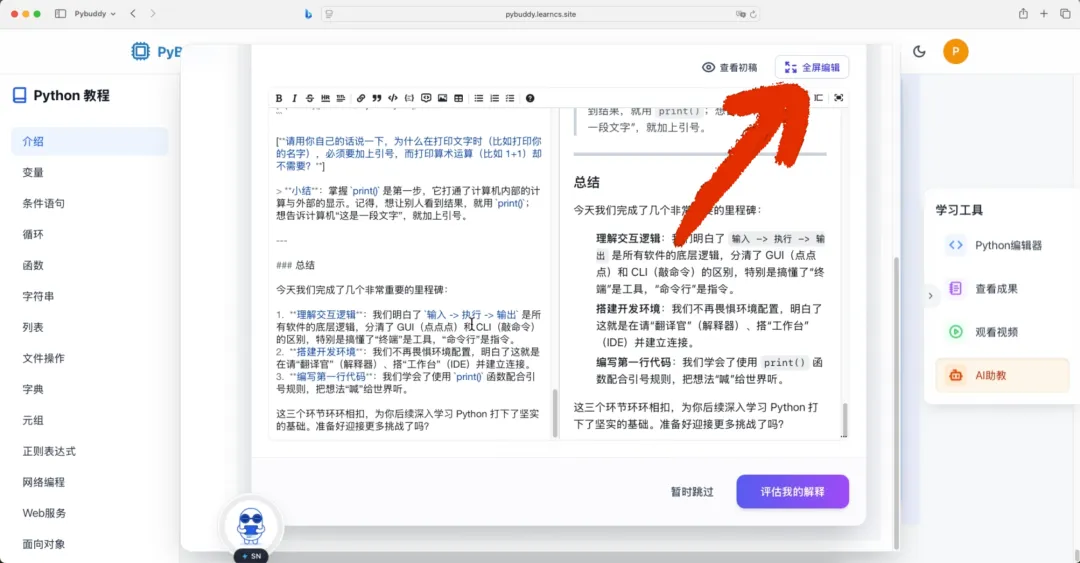Image resolution: width=1080 pixels, height=563 pixels.
Task: Toggle view draft 查看初稿 eye button
Action: click(x=729, y=68)
